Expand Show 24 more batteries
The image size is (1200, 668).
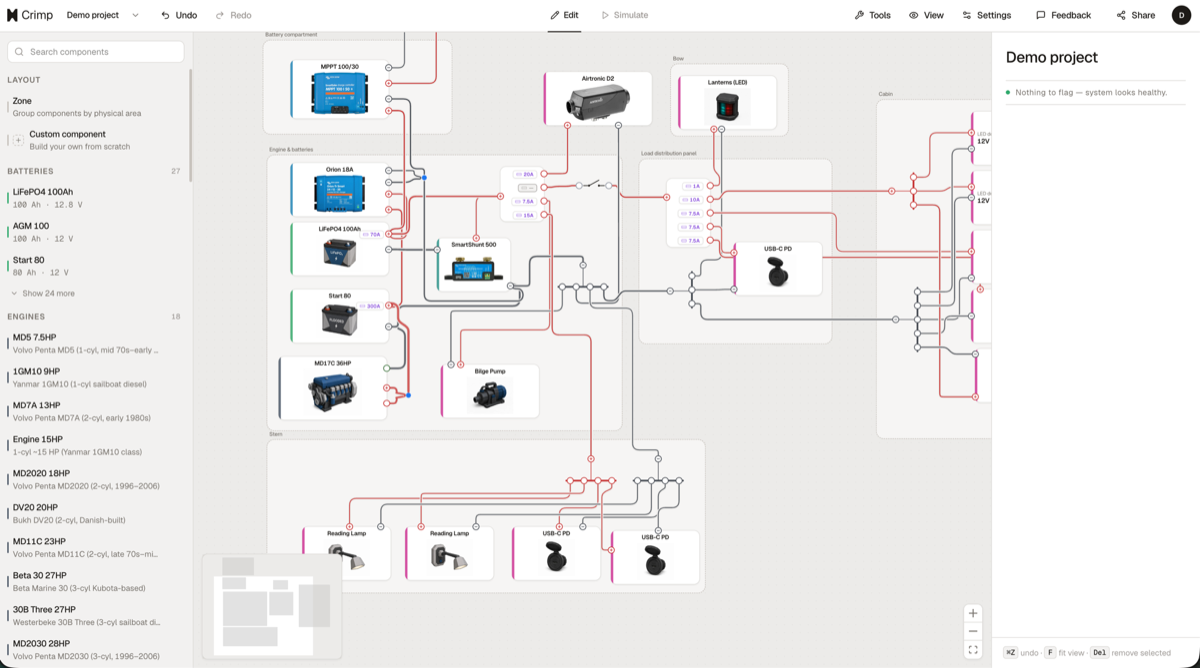pyautogui.click(x=43, y=293)
